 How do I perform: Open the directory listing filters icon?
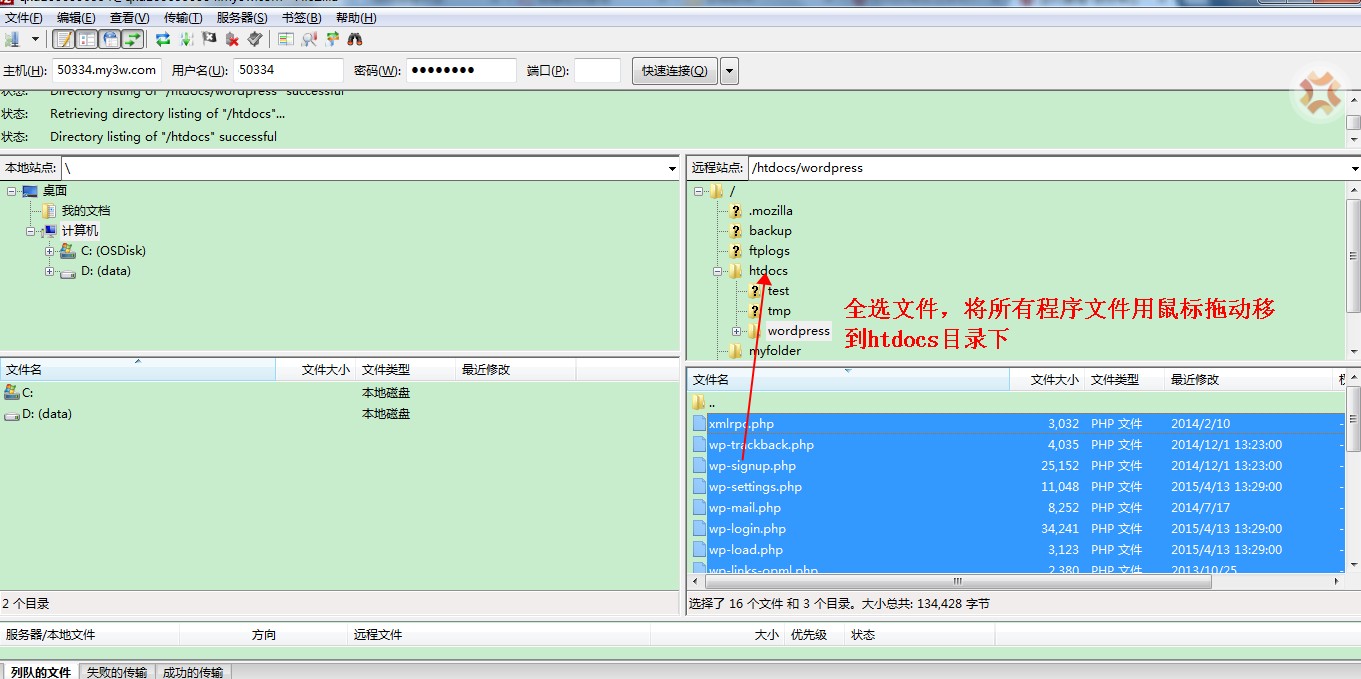286,39
